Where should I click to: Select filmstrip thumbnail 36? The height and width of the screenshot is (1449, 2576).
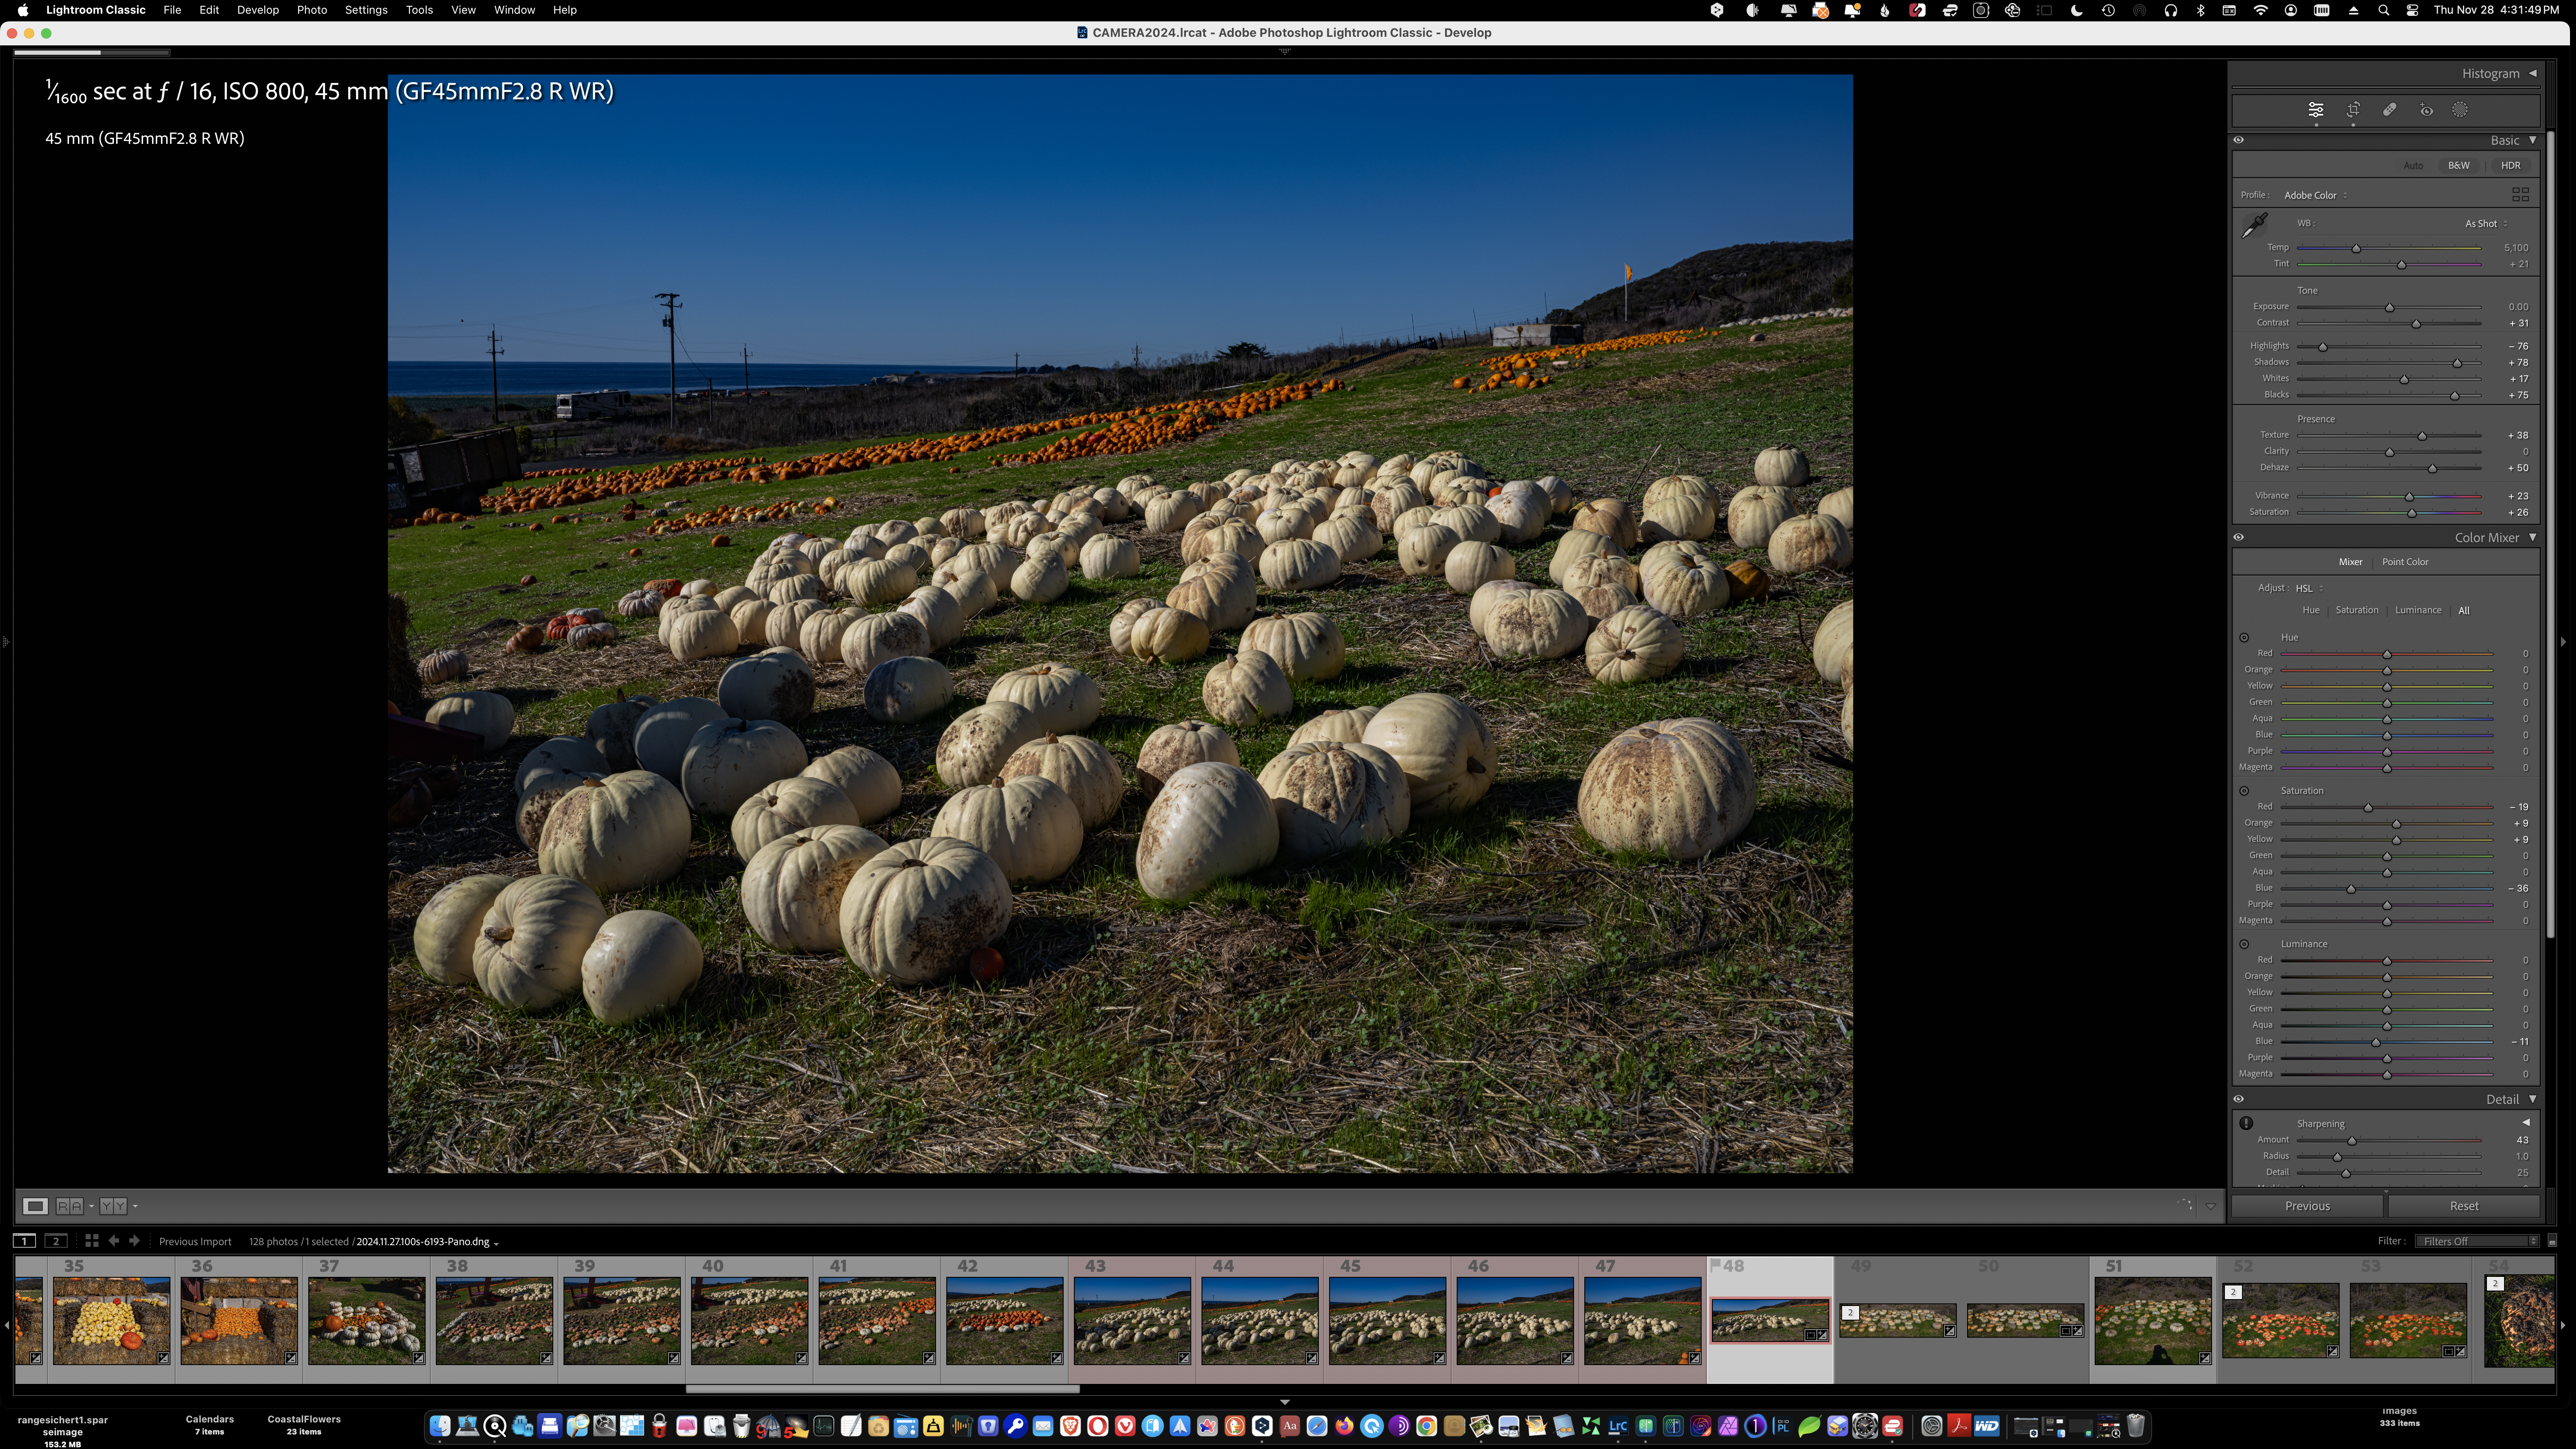[x=239, y=1320]
